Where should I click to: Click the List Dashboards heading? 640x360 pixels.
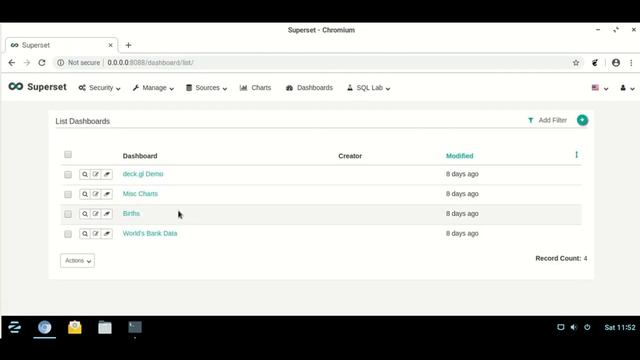[x=82, y=121]
